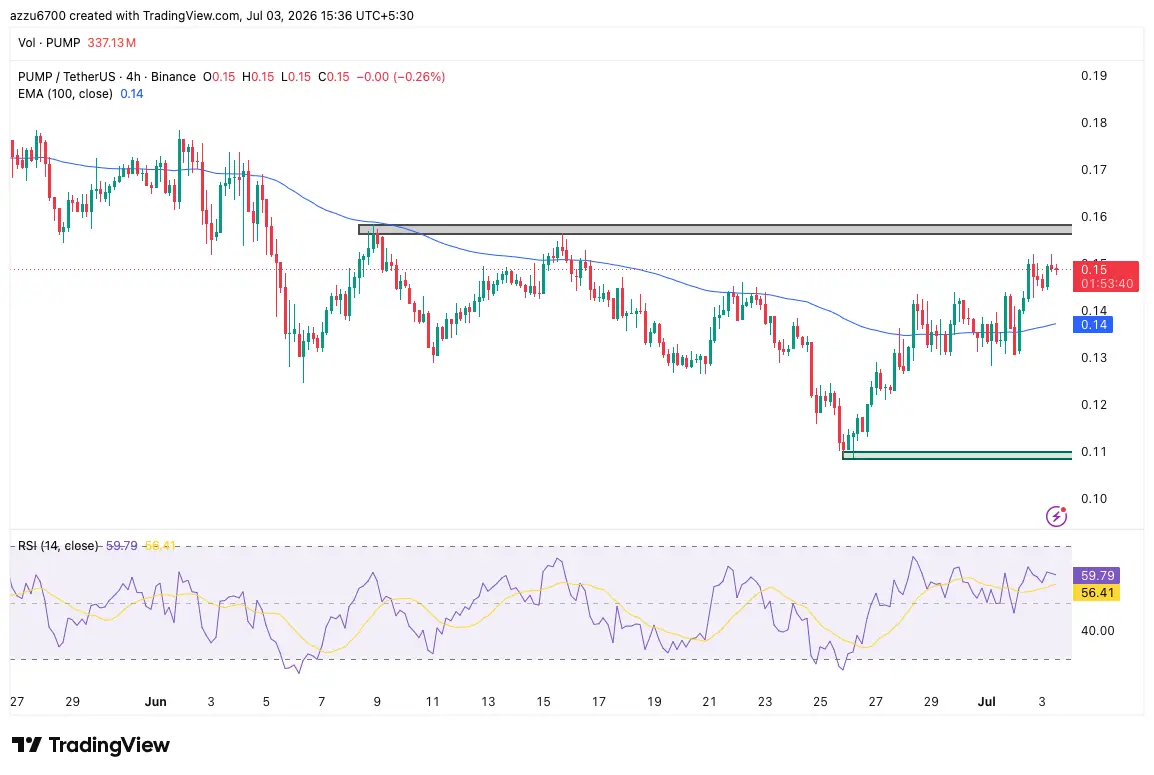Image resolution: width=1154 pixels, height=775 pixels.
Task: Click the 17 date label on the time axis
Action: (599, 701)
